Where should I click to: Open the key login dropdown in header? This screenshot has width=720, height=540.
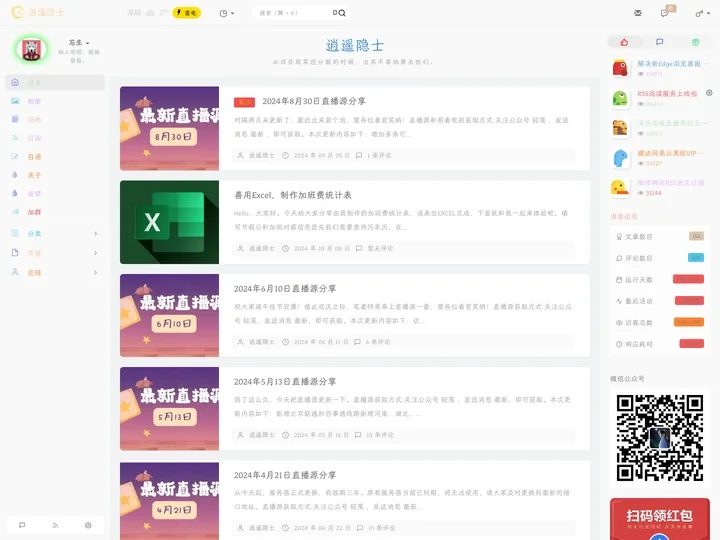702,13
